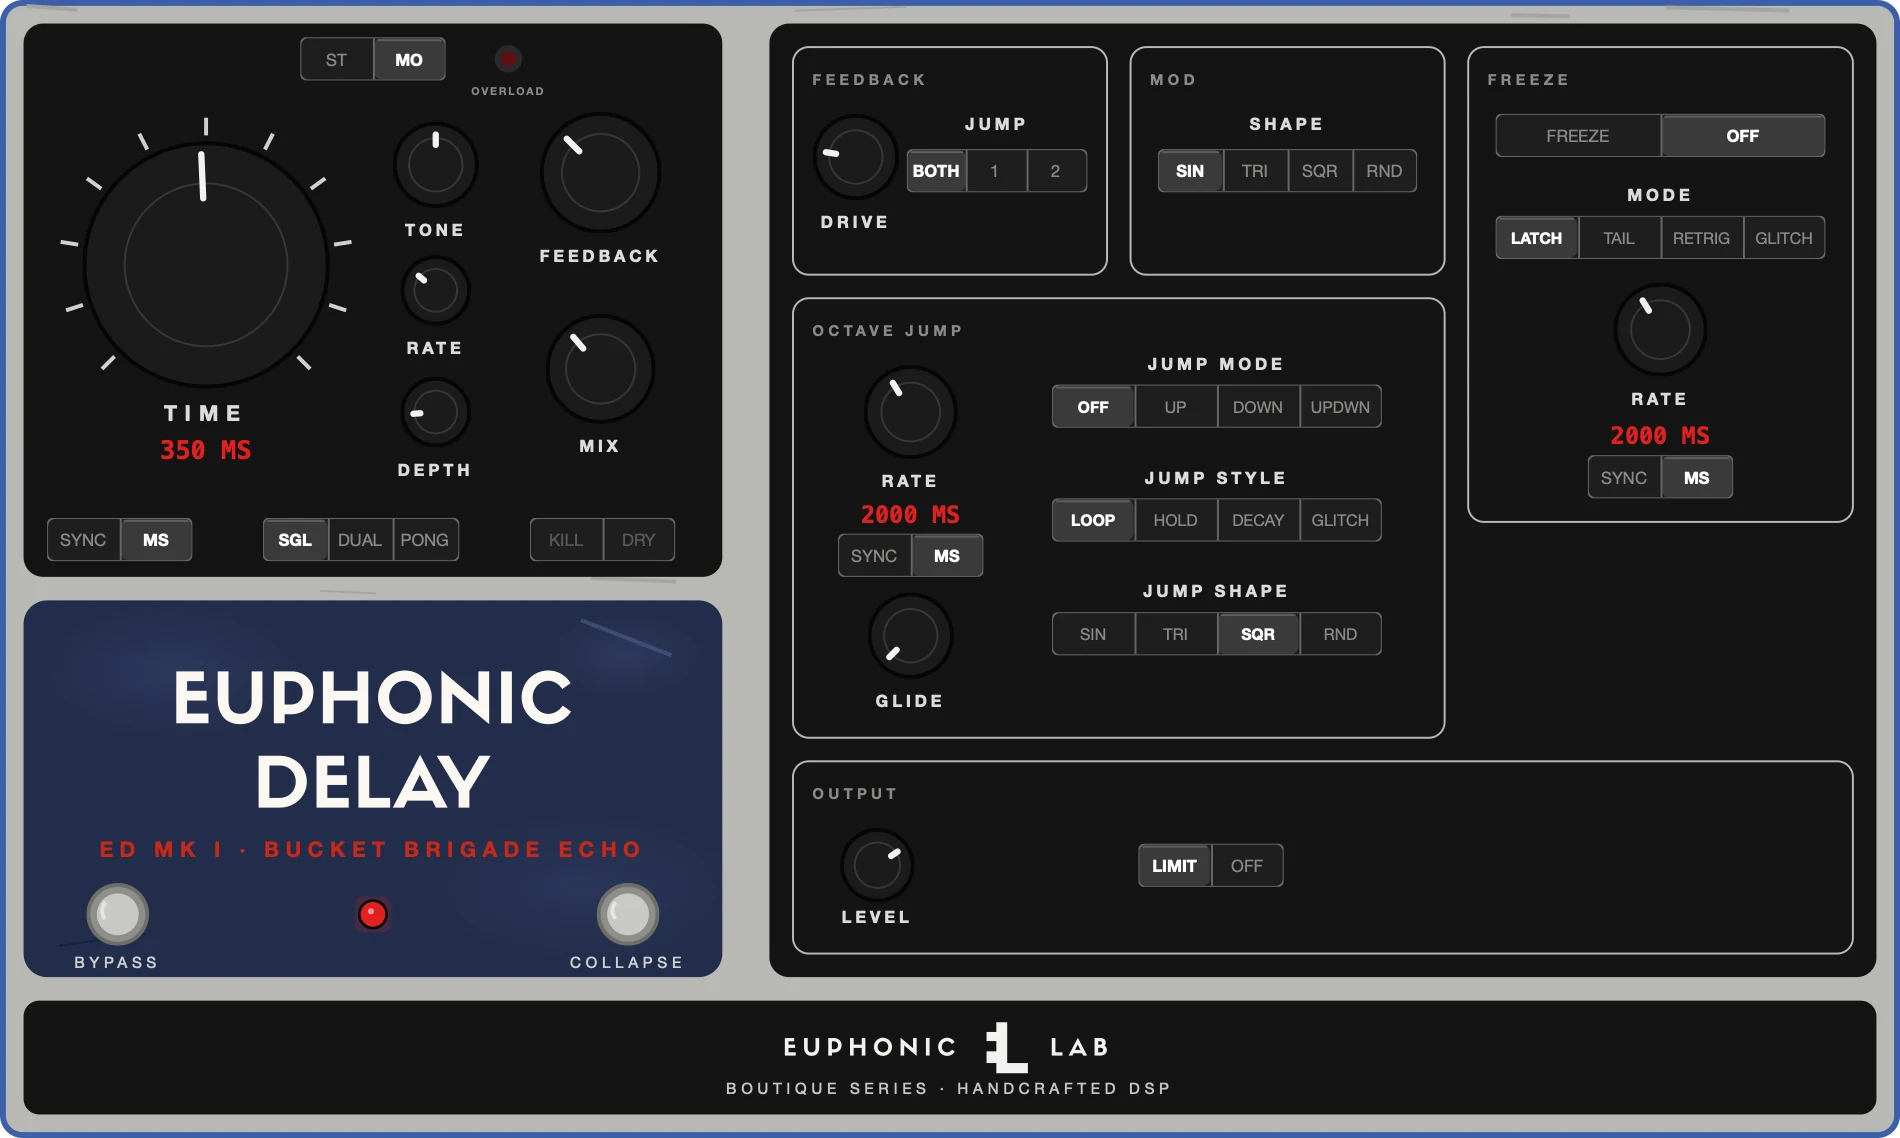The width and height of the screenshot is (1900, 1138).
Task: Click the Freeze RATE knob
Action: (1660, 330)
